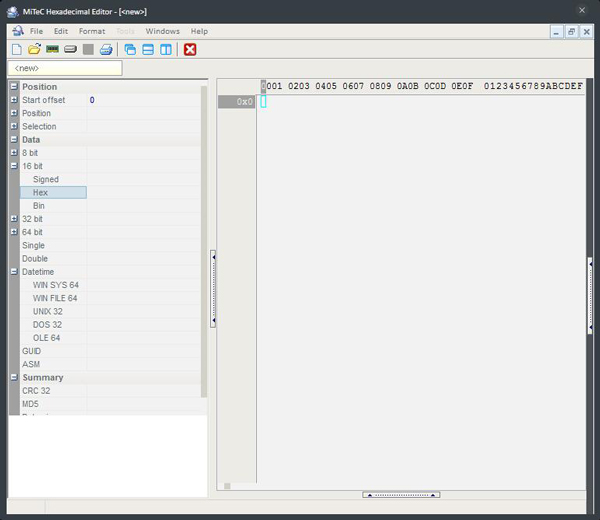Select the Bin row under 16 bit
600x520 pixels.
click(110, 205)
